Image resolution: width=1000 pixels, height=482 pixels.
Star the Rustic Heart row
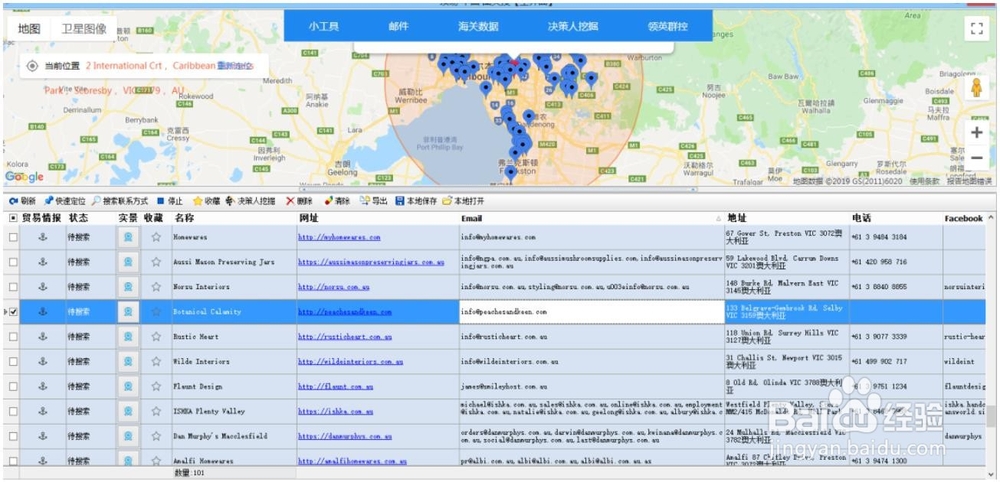pyautogui.click(x=156, y=337)
